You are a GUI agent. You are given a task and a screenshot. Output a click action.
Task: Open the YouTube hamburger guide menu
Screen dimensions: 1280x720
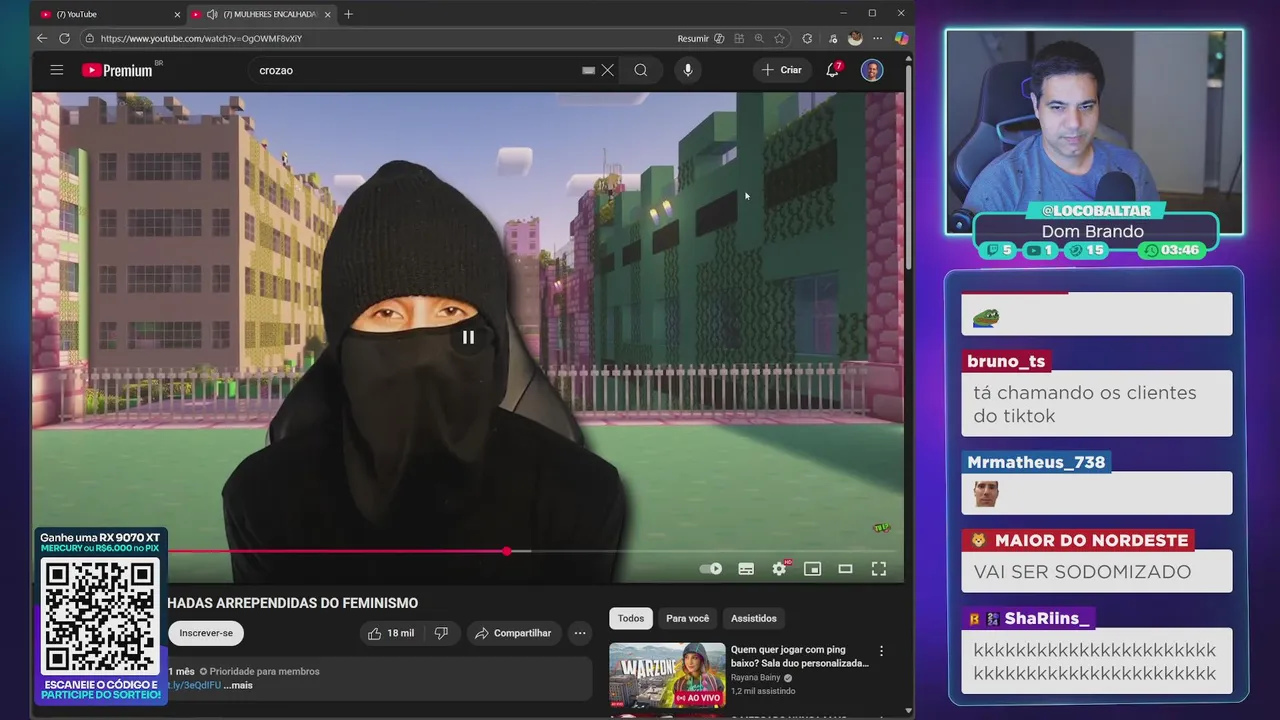coord(57,70)
